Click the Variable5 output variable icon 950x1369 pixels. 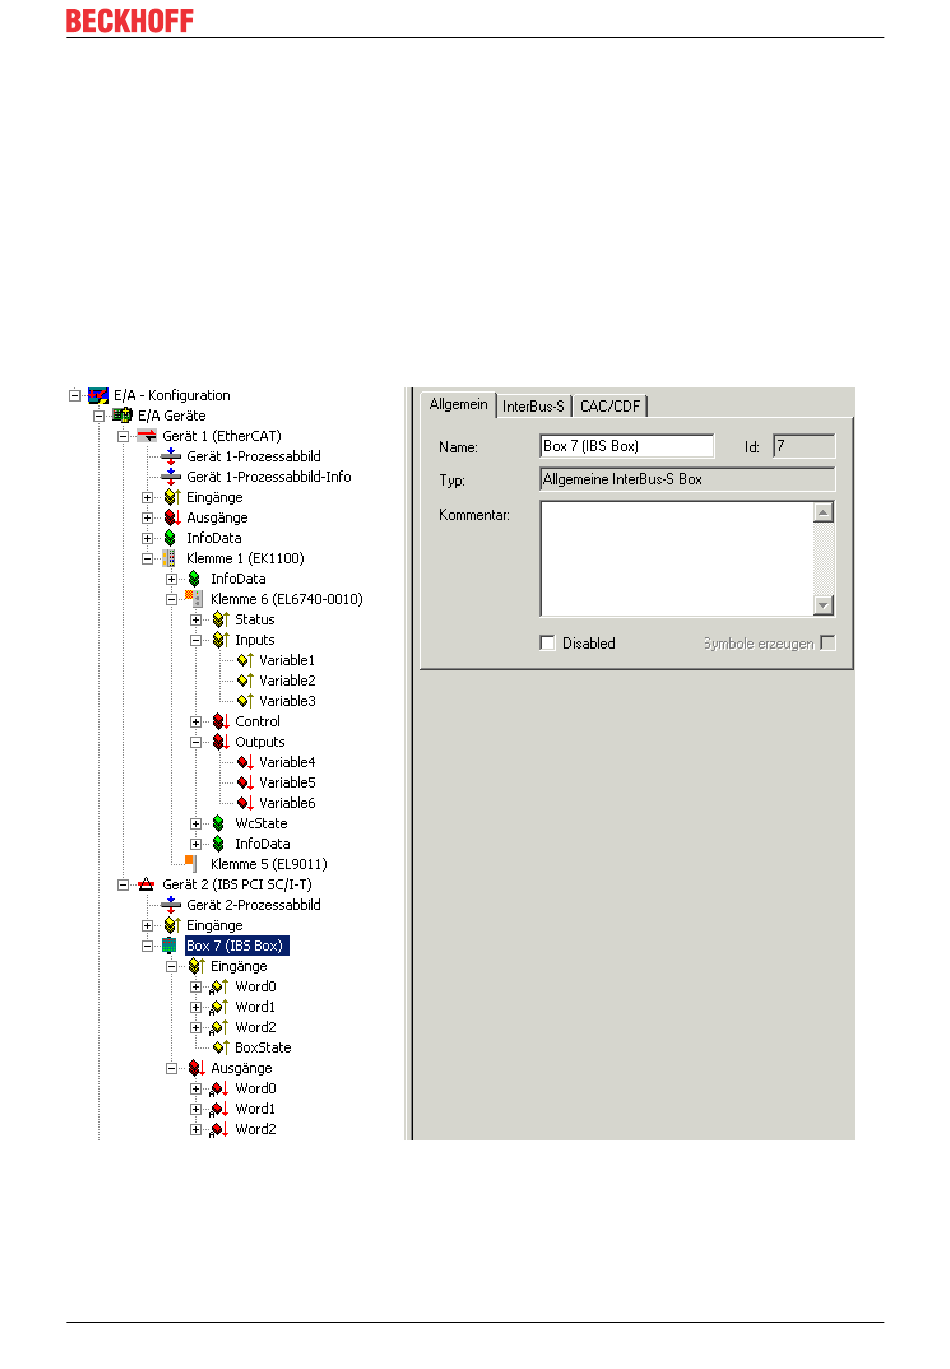(x=245, y=783)
